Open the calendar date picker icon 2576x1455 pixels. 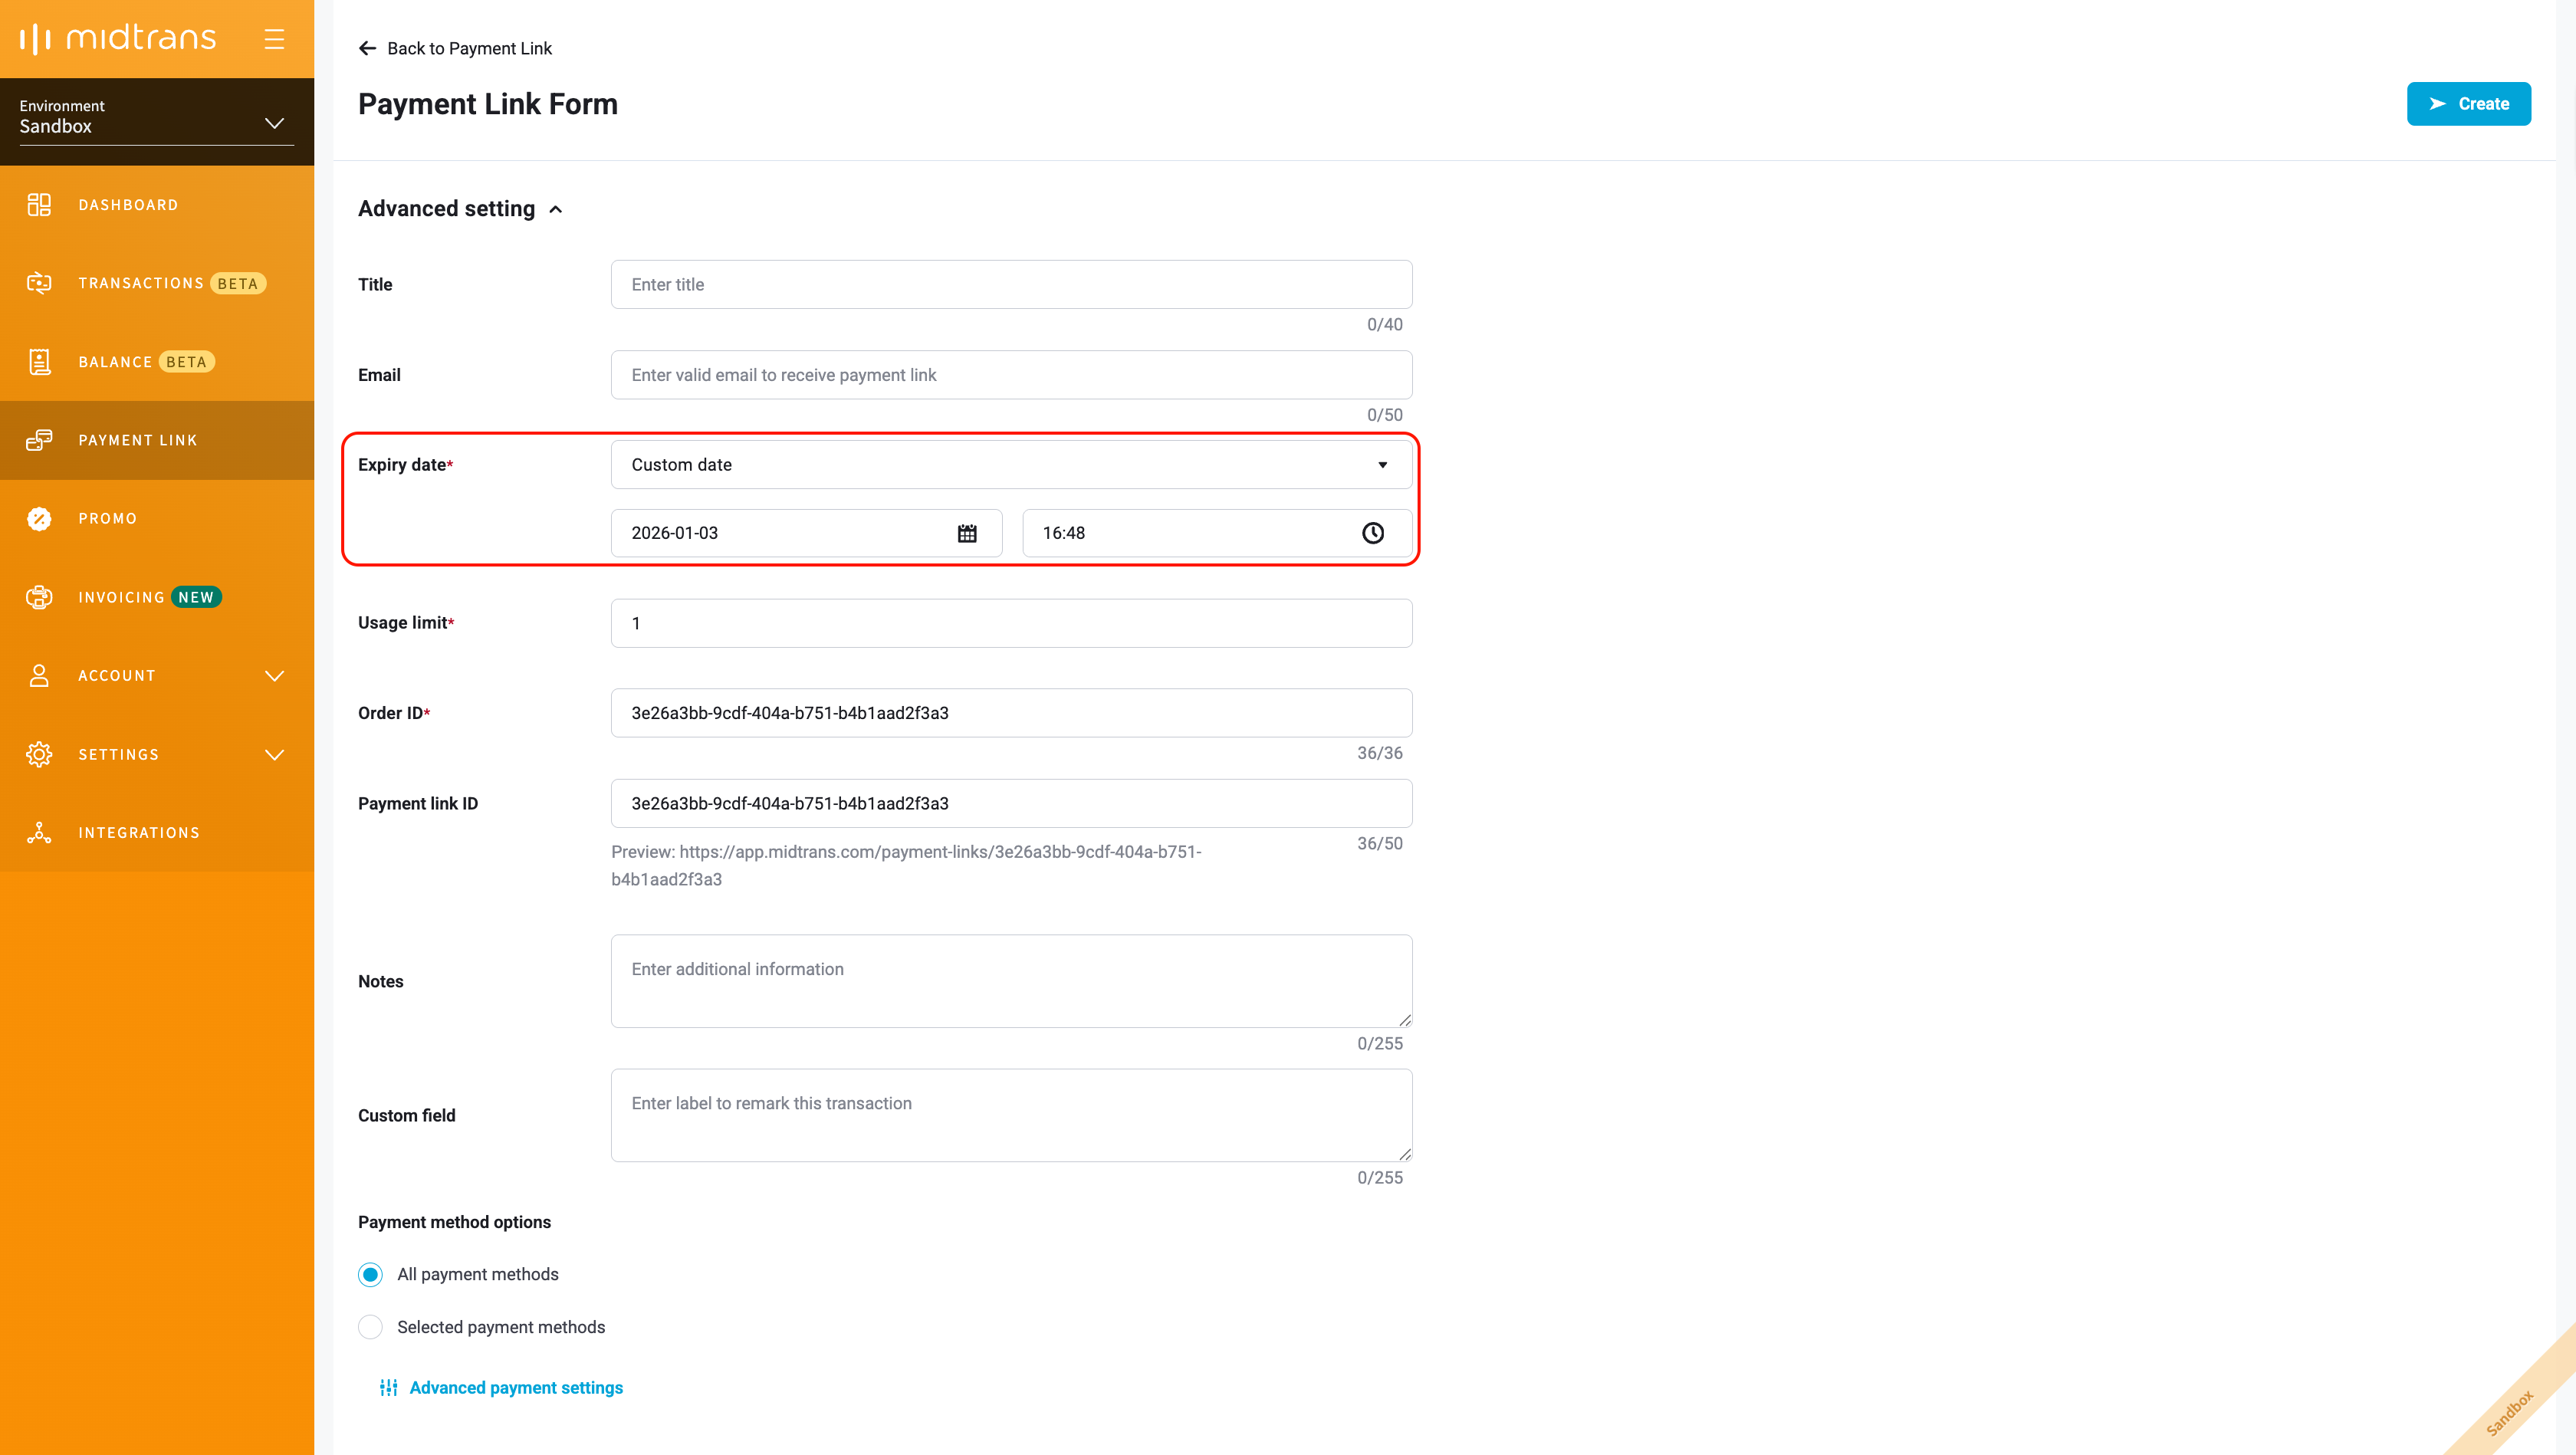point(966,533)
